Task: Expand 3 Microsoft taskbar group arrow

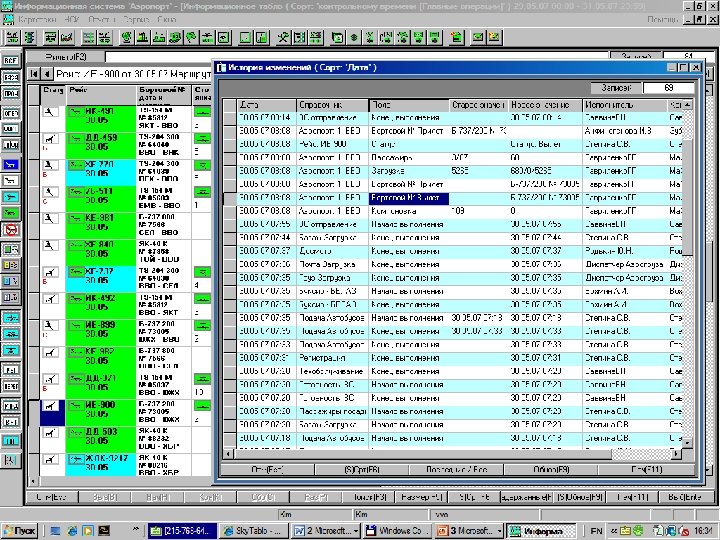Action: [500, 531]
